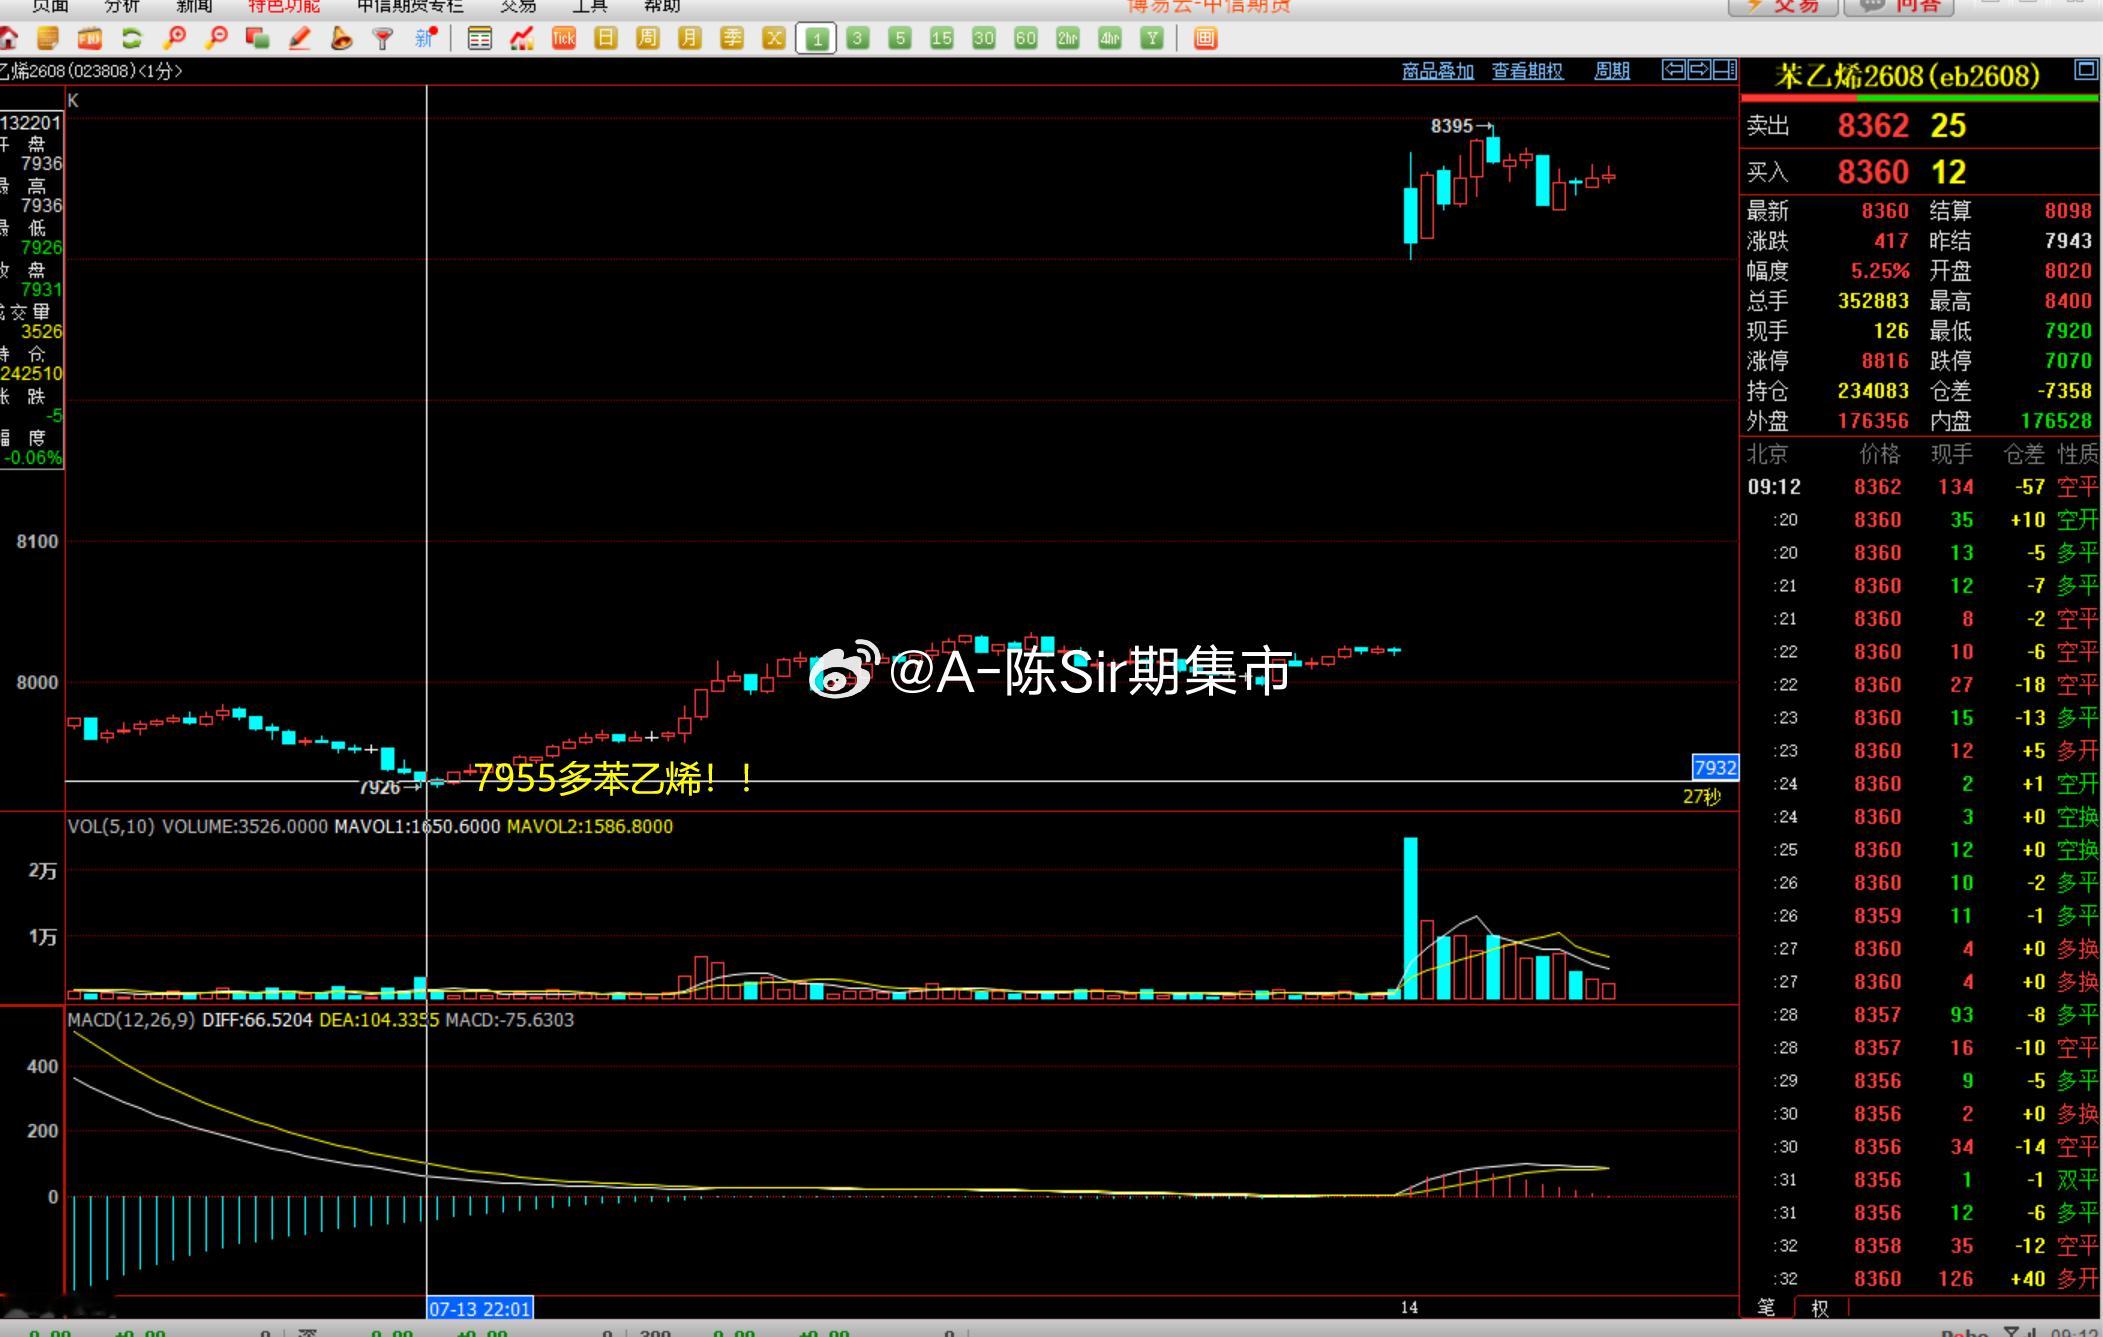The image size is (2103, 1337).
Task: Maximize the 苯乙烯2608 quote panel icon
Action: 2085,69
